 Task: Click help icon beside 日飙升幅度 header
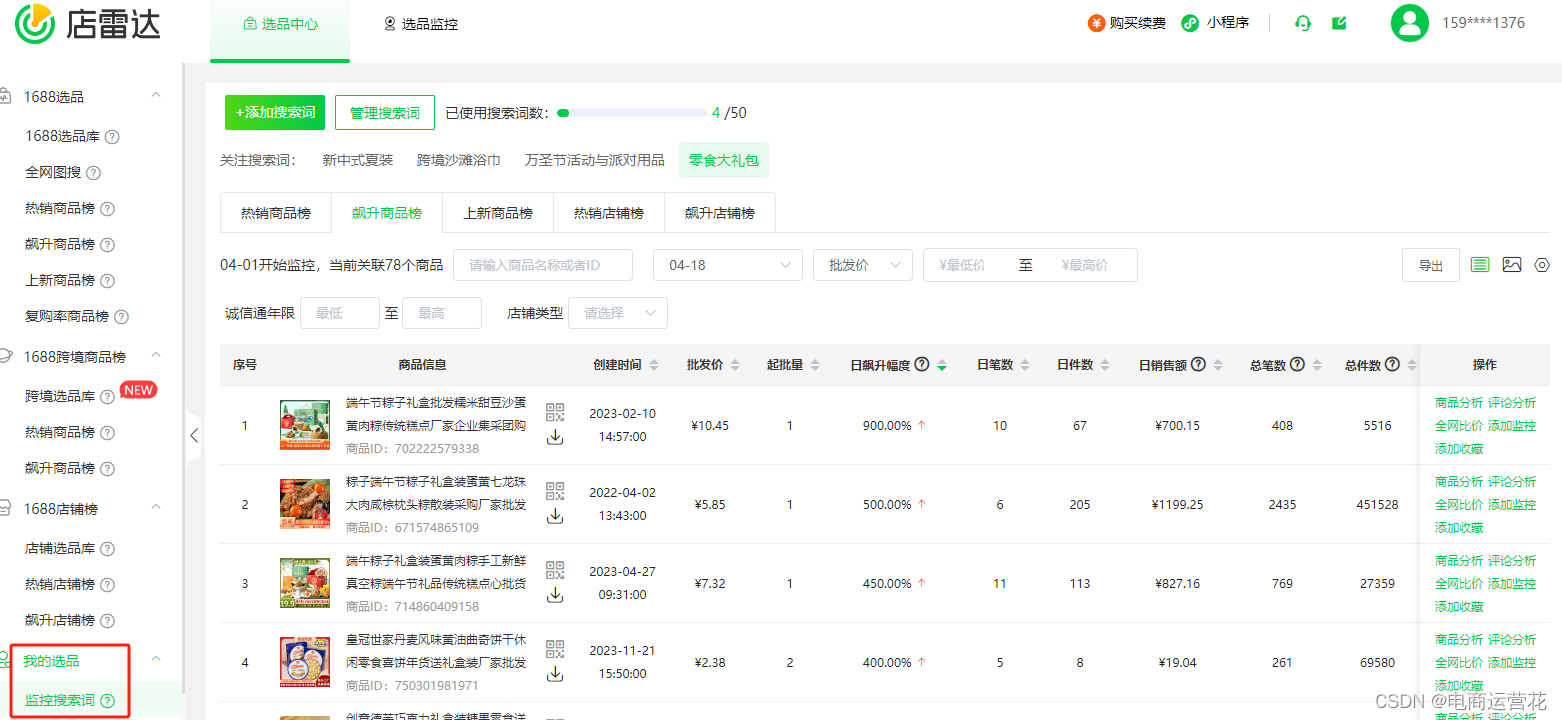click(x=922, y=364)
